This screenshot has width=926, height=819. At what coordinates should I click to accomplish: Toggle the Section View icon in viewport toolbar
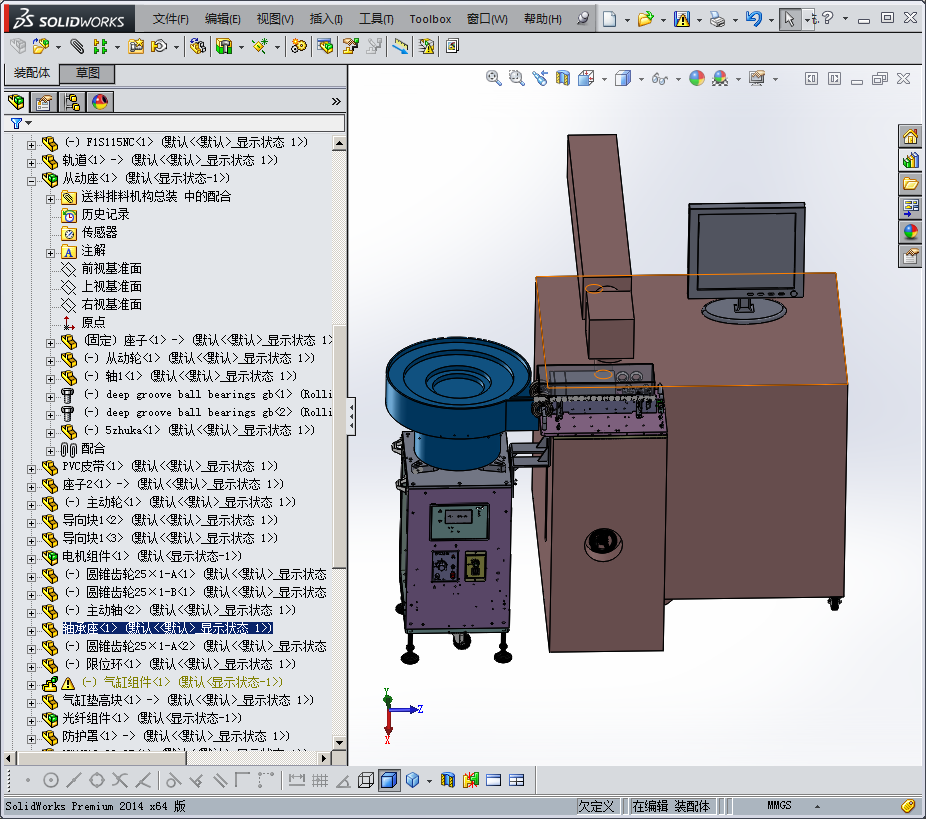[x=563, y=78]
